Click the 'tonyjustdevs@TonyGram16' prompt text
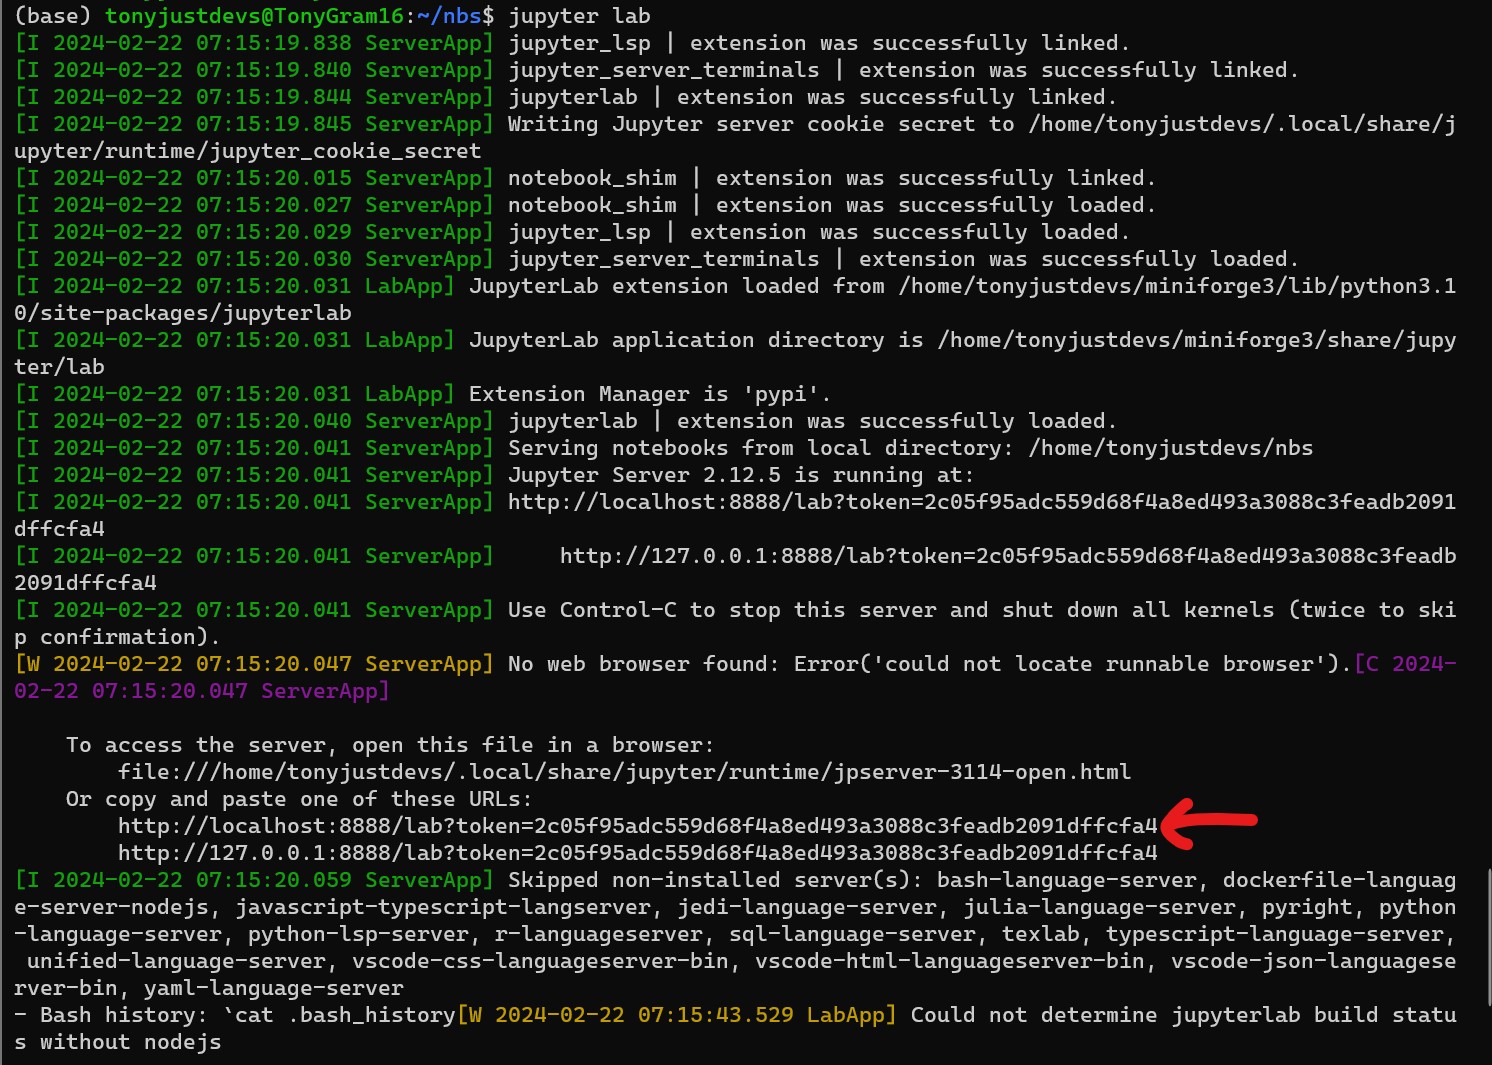This screenshot has width=1492, height=1065. pyautogui.click(x=255, y=16)
